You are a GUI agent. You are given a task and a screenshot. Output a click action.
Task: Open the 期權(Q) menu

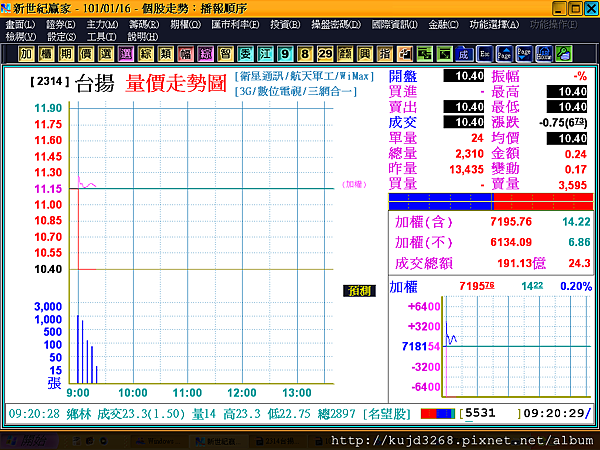point(185,24)
